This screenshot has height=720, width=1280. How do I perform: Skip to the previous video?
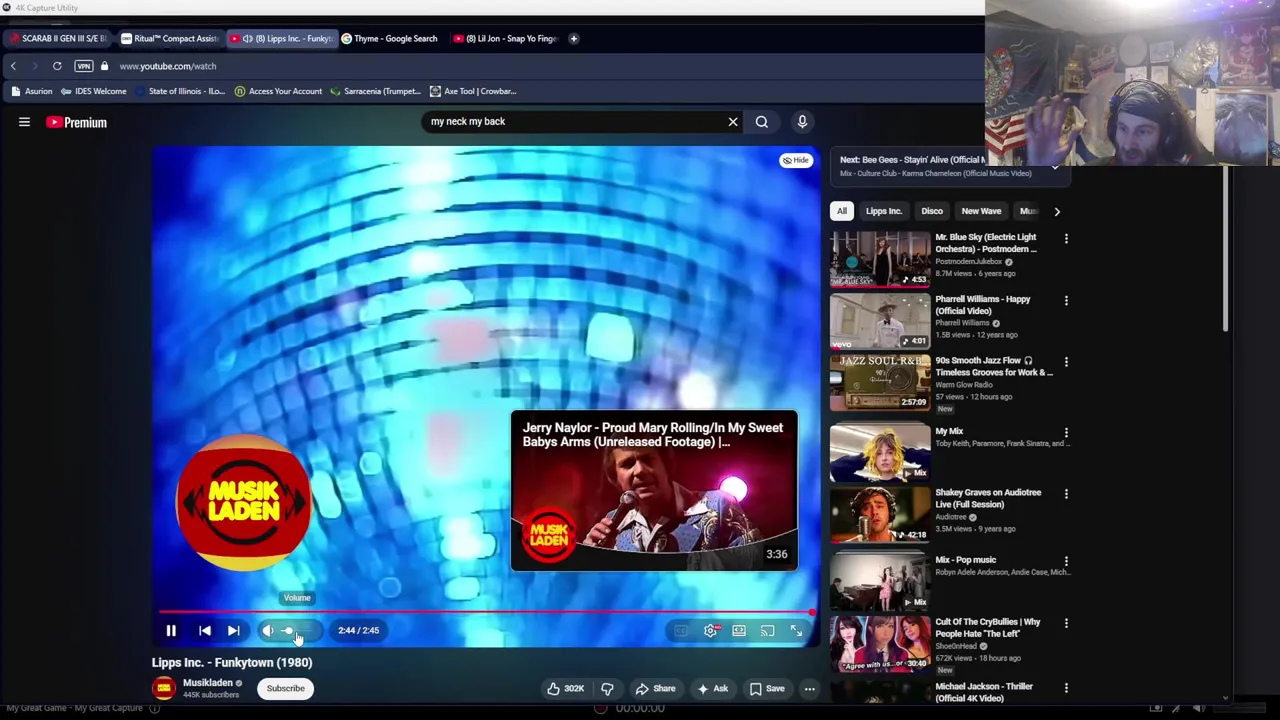click(204, 631)
